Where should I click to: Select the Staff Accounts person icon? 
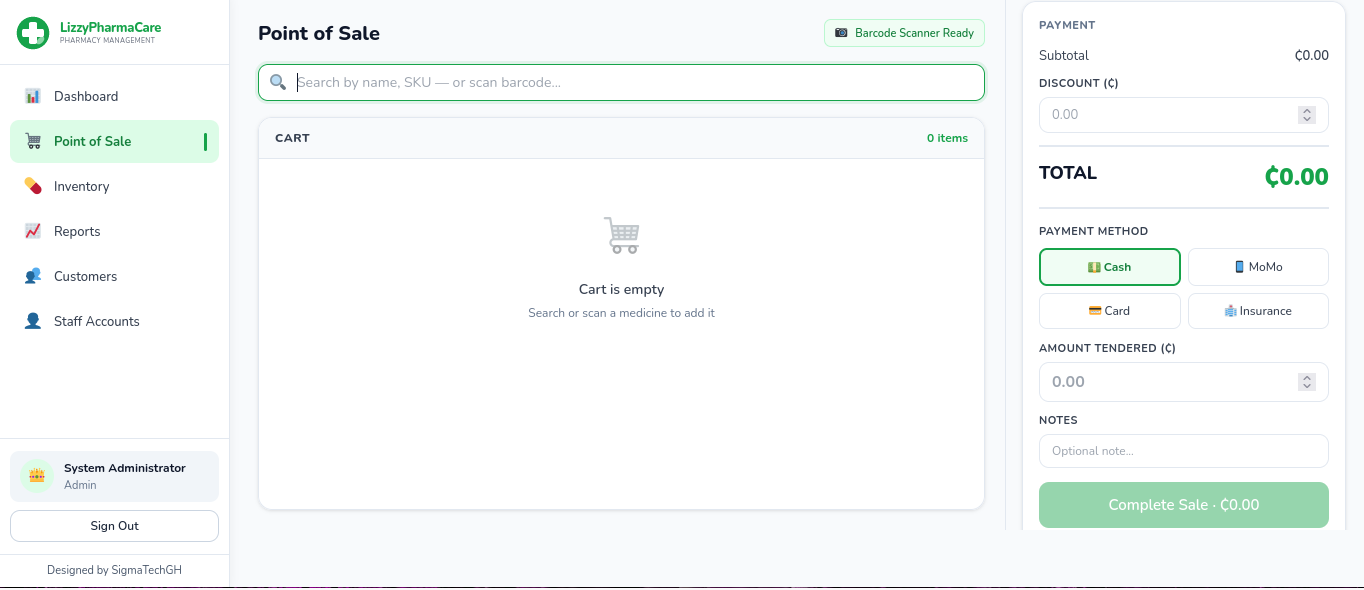33,321
